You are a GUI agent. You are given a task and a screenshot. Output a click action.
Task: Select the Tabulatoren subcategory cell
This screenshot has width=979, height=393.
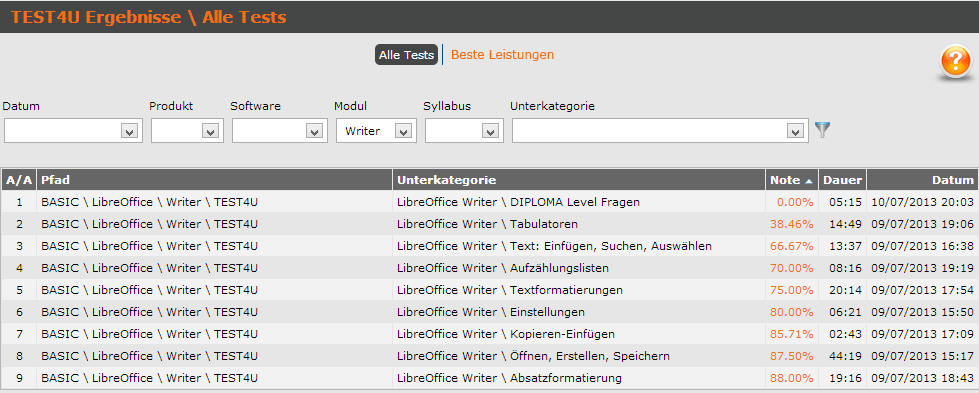pyautogui.click(x=579, y=224)
